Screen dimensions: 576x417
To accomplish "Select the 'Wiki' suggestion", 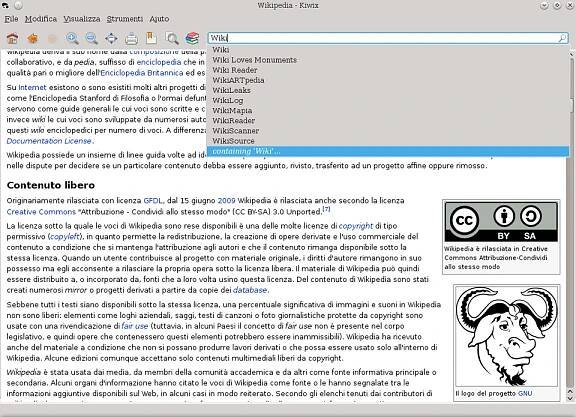I will 388,50.
